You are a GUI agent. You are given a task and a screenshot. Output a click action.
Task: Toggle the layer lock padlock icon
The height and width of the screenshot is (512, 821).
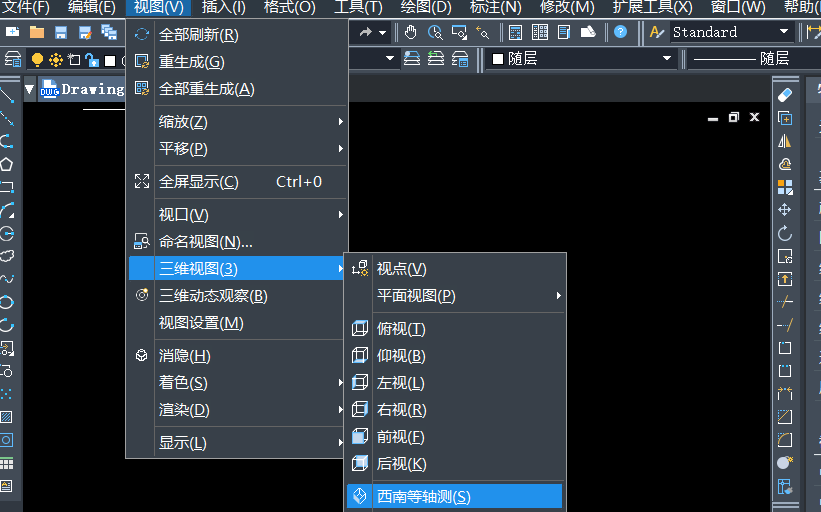[92, 60]
